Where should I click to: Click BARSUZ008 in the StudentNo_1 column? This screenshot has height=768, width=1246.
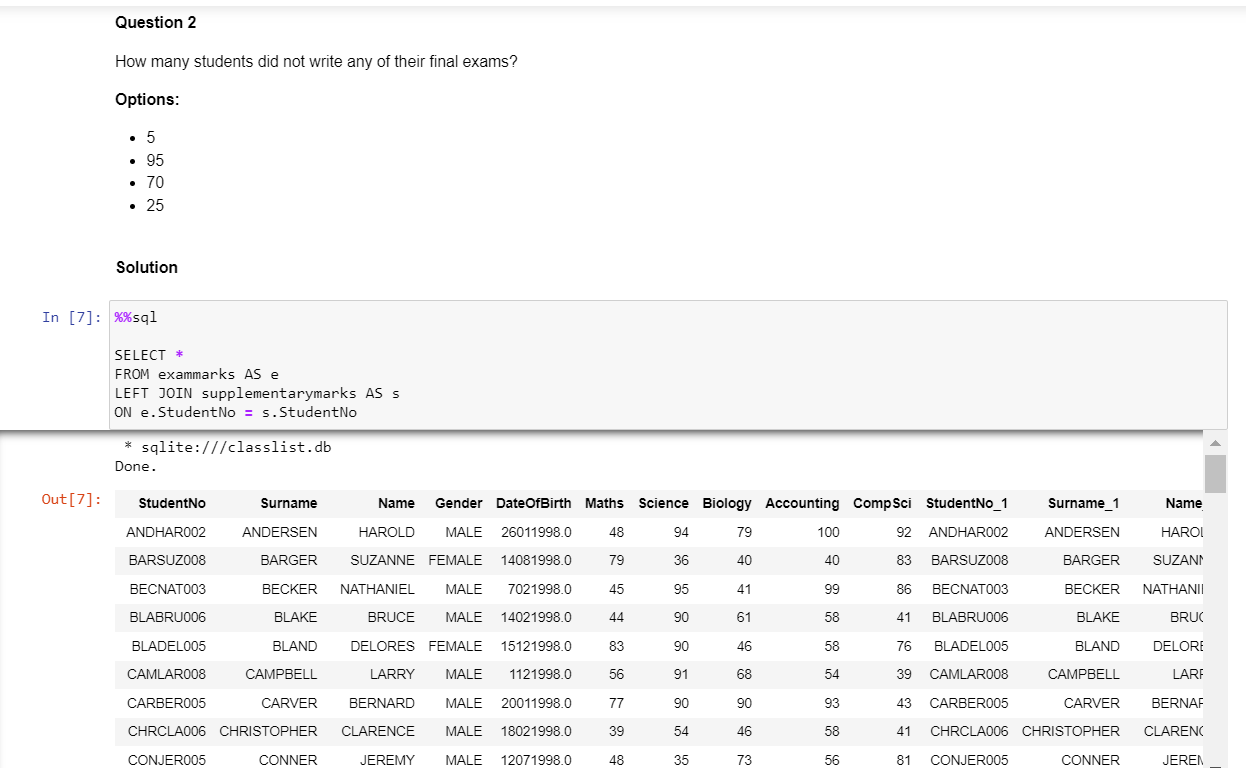point(970,560)
